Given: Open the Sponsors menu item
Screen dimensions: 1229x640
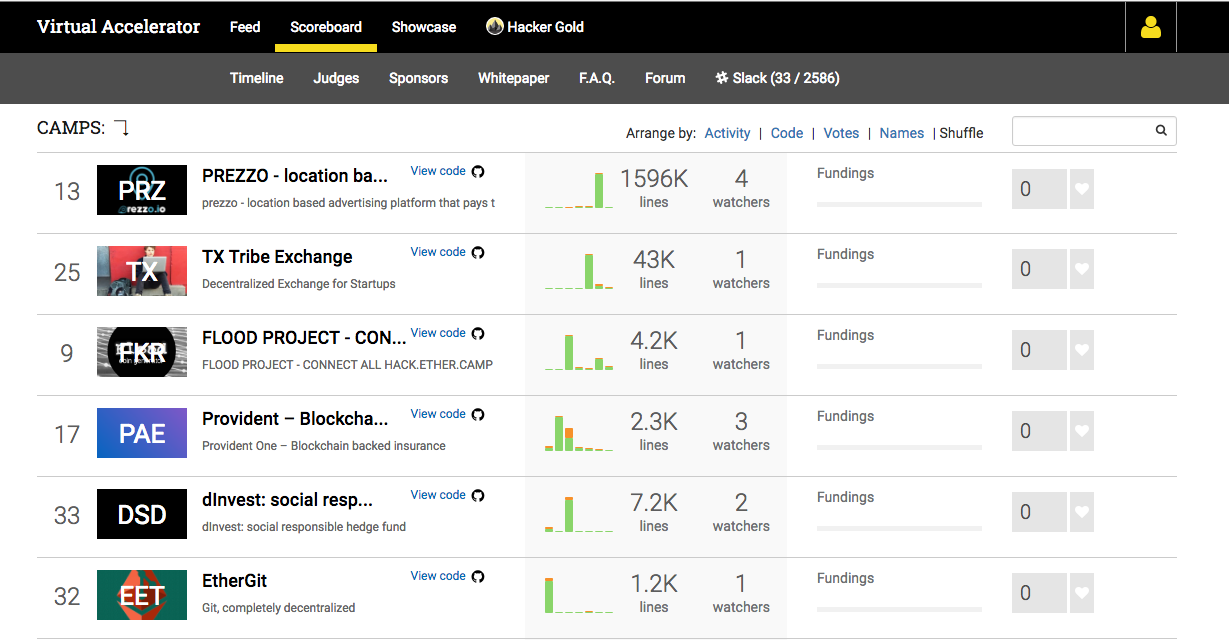Looking at the screenshot, I should 418,78.
